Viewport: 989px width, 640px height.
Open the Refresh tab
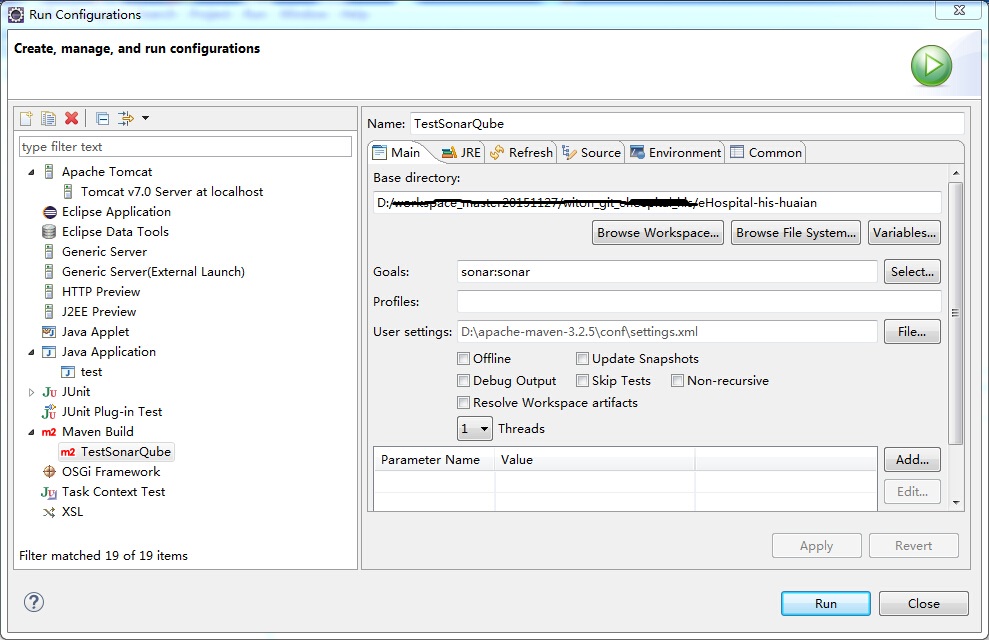coord(522,153)
